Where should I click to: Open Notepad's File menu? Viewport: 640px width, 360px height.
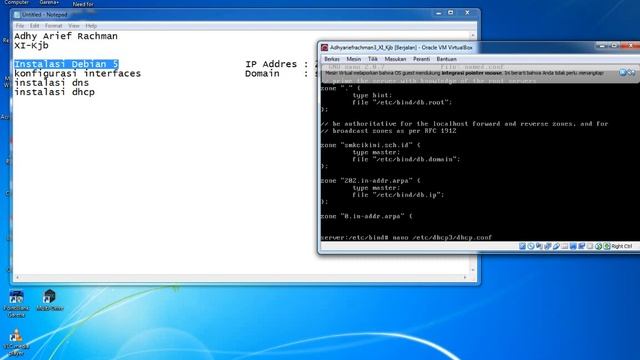20,26
